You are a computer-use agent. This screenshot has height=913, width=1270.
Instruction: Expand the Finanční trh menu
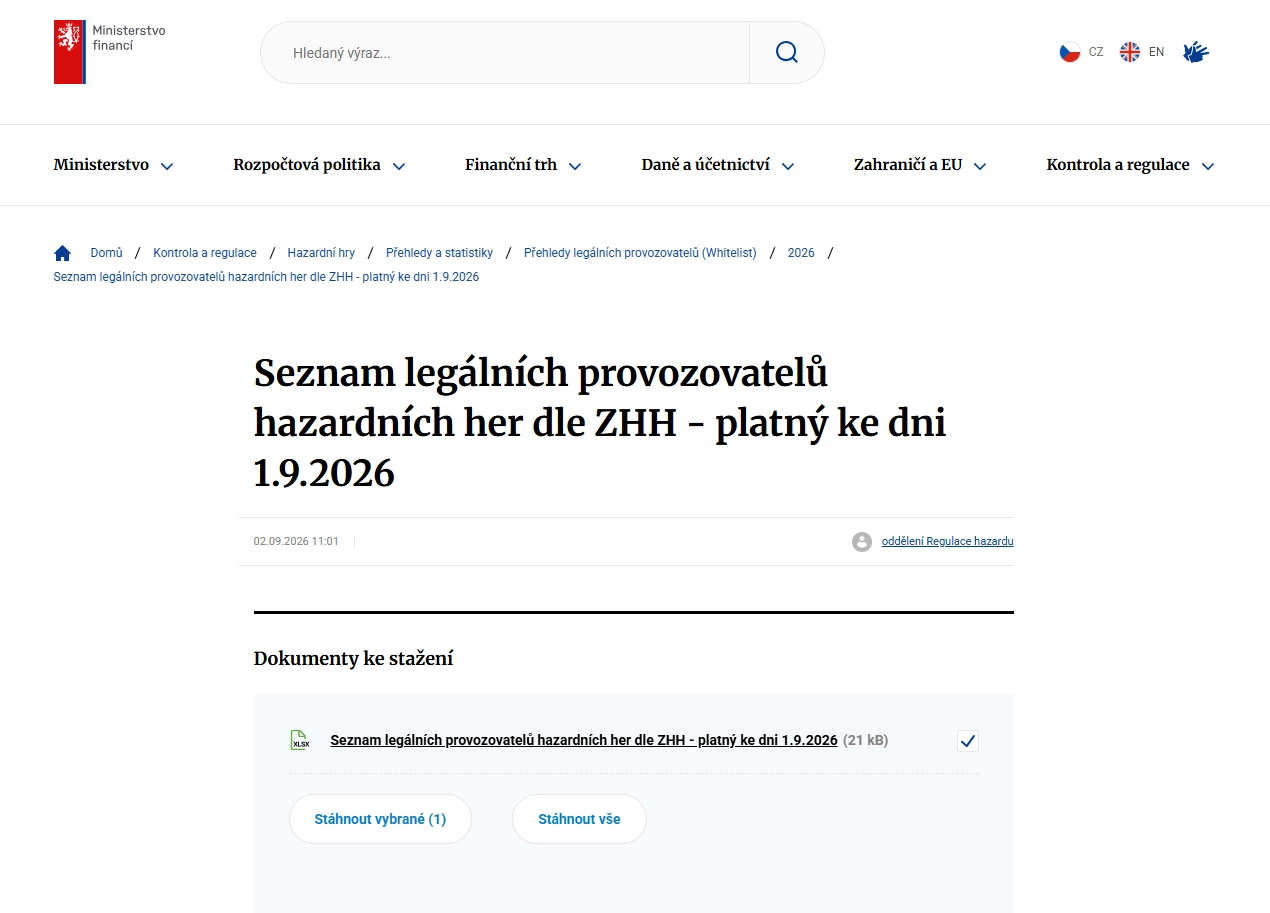pos(523,165)
